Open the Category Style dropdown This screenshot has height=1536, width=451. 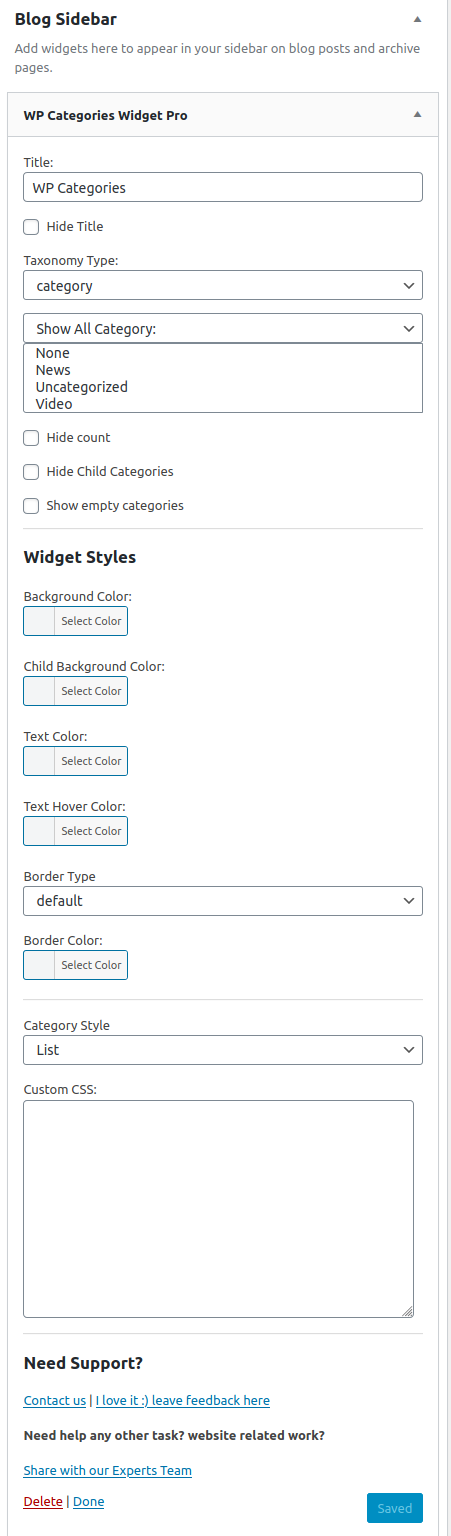[223, 1050]
